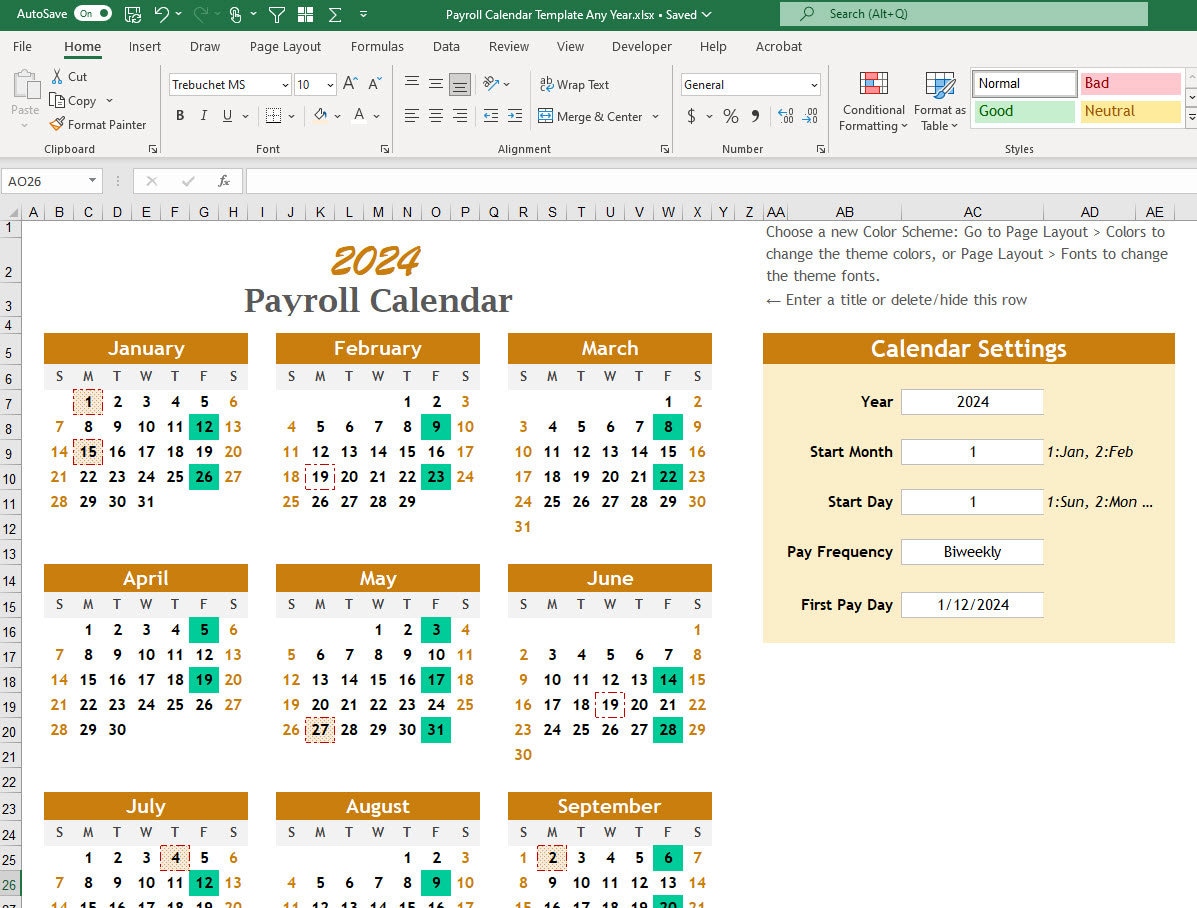Viewport: 1197px width, 908px height.
Task: Open Font dialog launcher
Action: pyautogui.click(x=385, y=149)
